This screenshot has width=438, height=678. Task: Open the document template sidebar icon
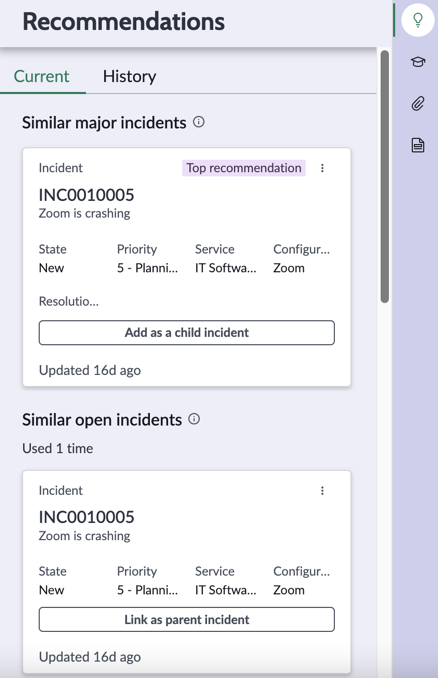(418, 145)
